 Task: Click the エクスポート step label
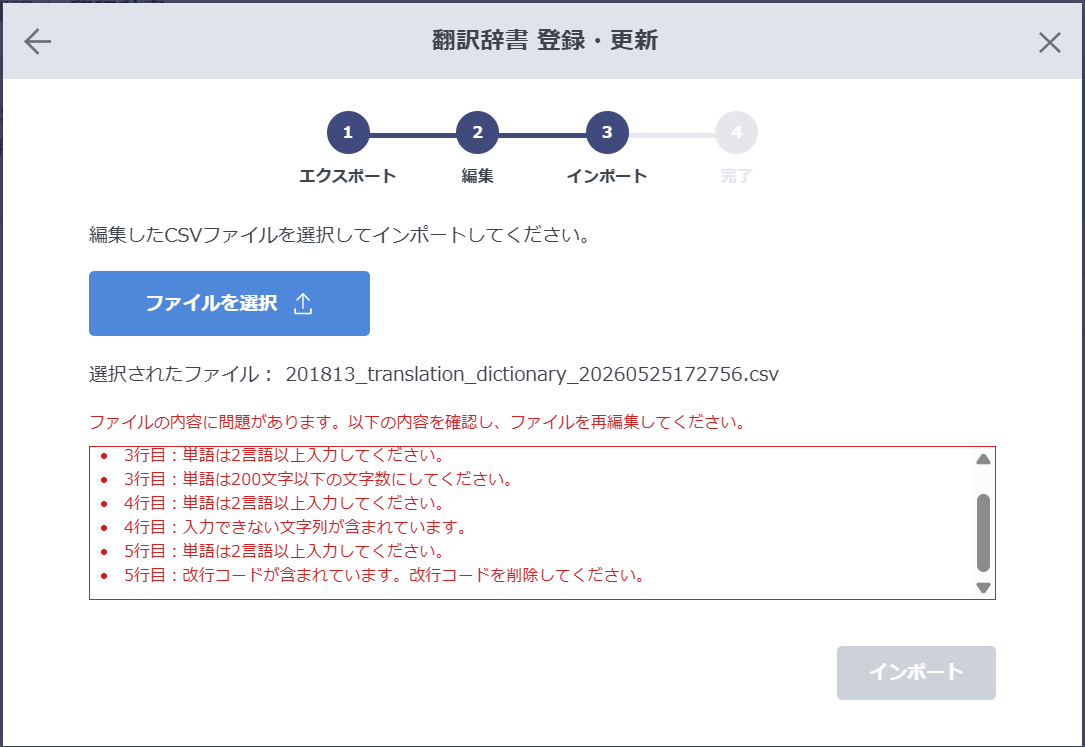(347, 176)
